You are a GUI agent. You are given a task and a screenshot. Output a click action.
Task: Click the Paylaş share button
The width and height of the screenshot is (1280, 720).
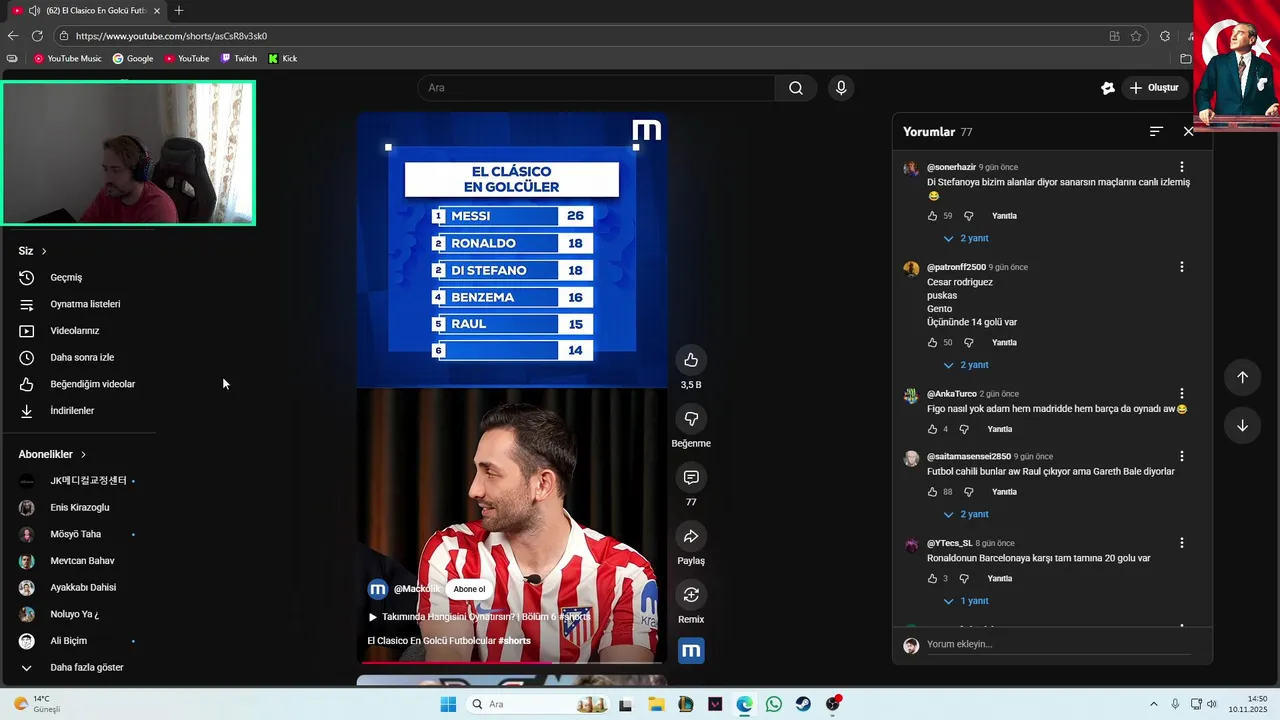tap(690, 537)
